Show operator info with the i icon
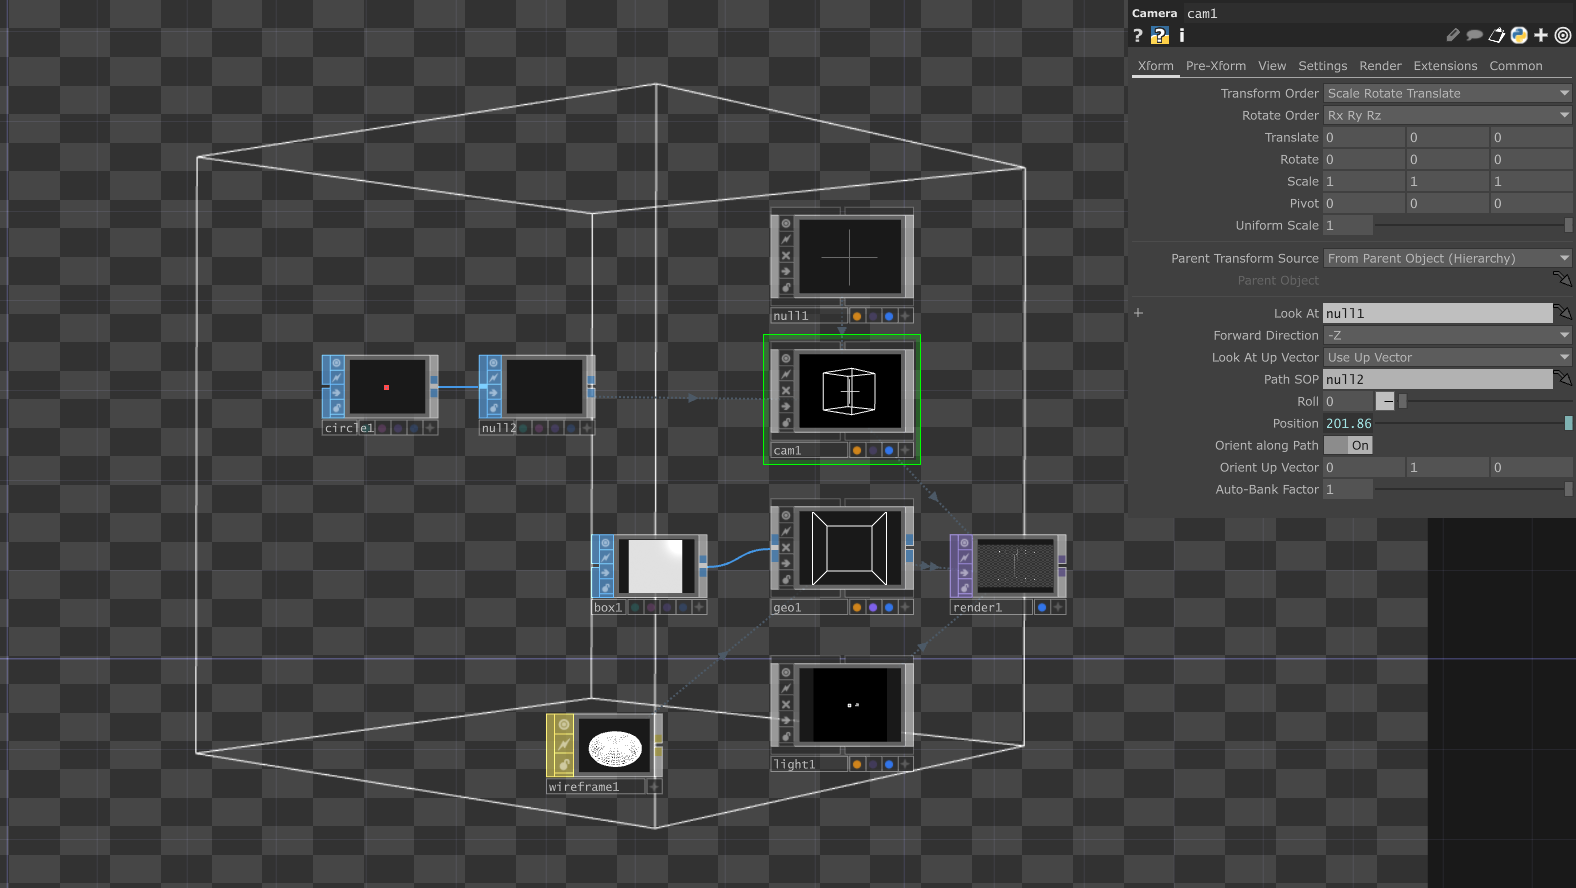Image resolution: width=1576 pixels, height=888 pixels. (1181, 36)
